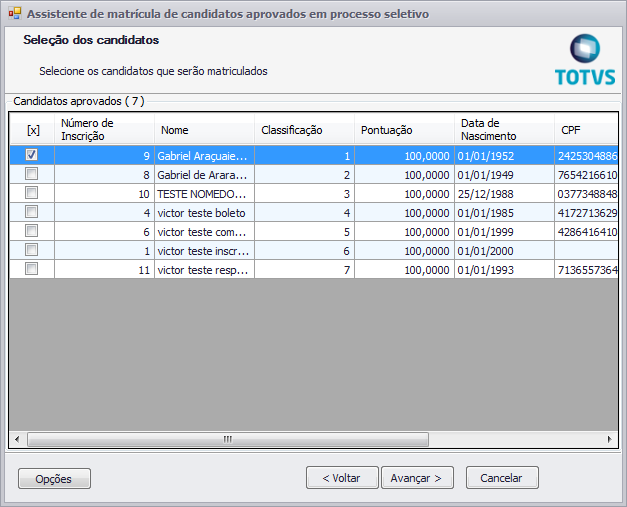This screenshot has width=627, height=507.
Task: Click CPF cell starting 4286416410
Action: pyautogui.click(x=586, y=232)
